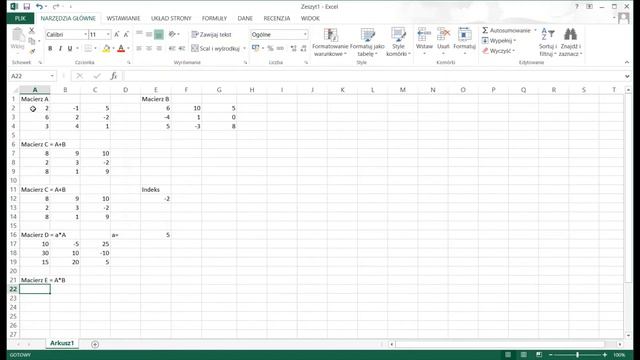Add a new sheet

[x=95, y=344]
